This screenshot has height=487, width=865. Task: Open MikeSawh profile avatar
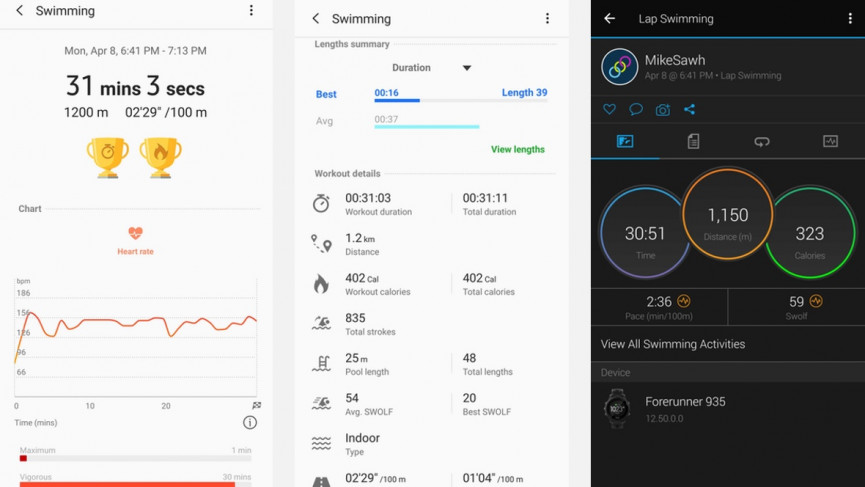(620, 67)
